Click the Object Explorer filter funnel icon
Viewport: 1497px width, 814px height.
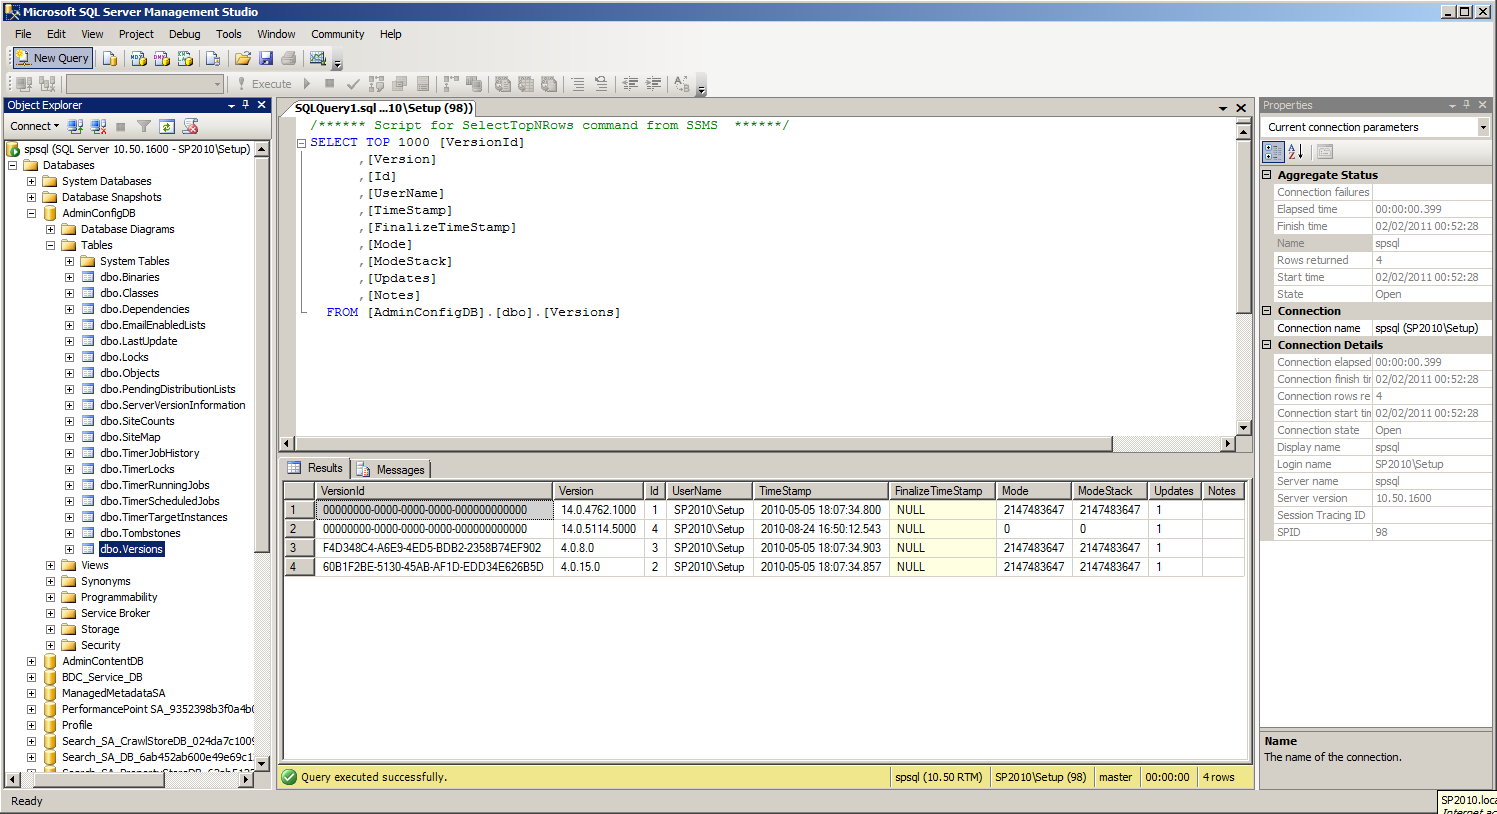coord(144,126)
